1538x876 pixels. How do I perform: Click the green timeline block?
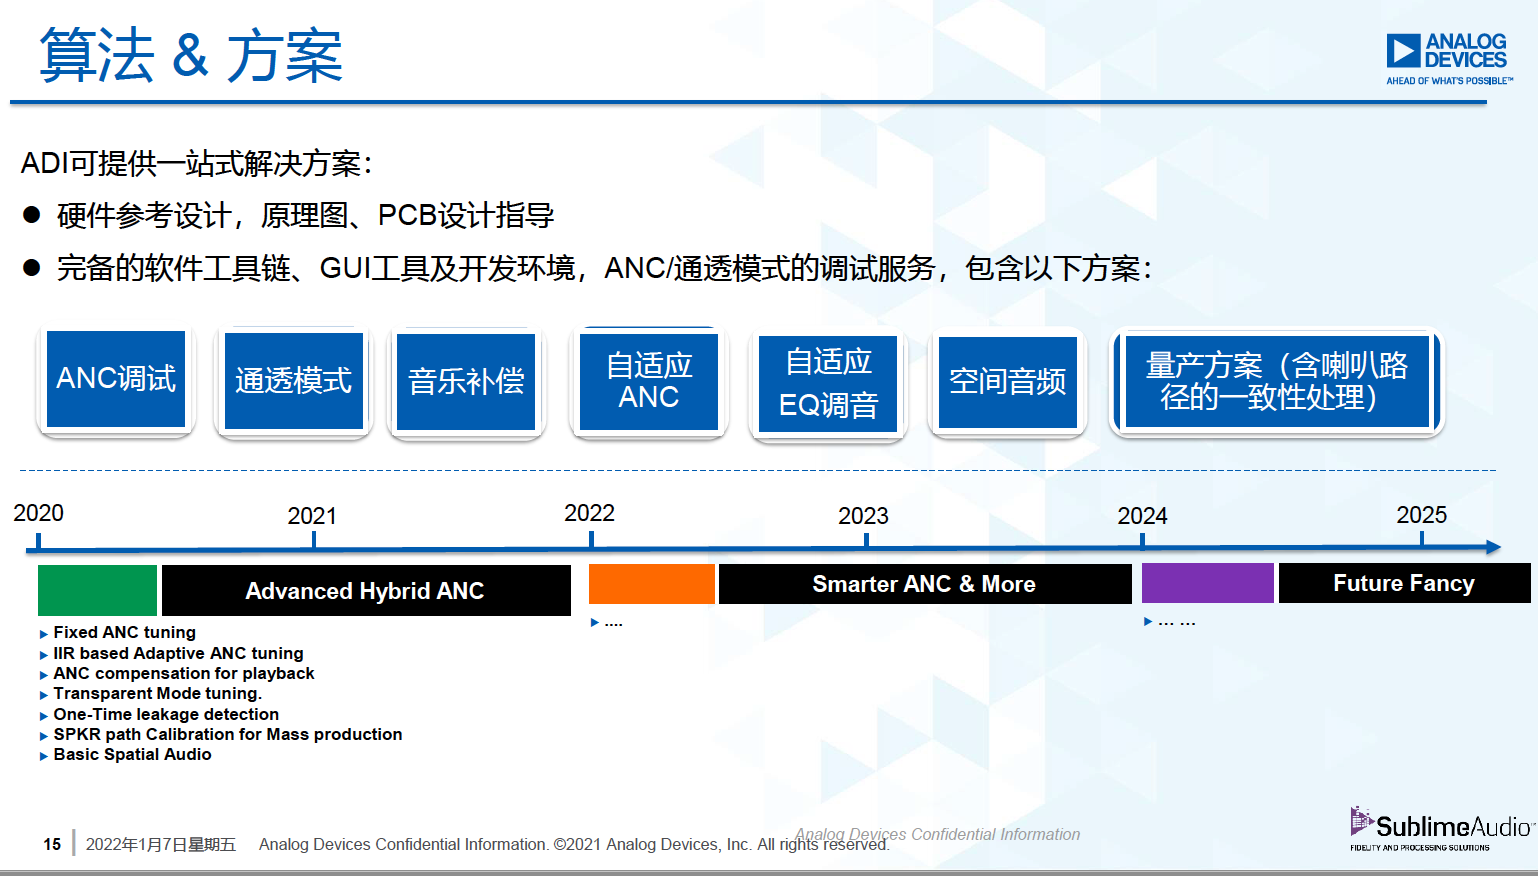pos(97,590)
